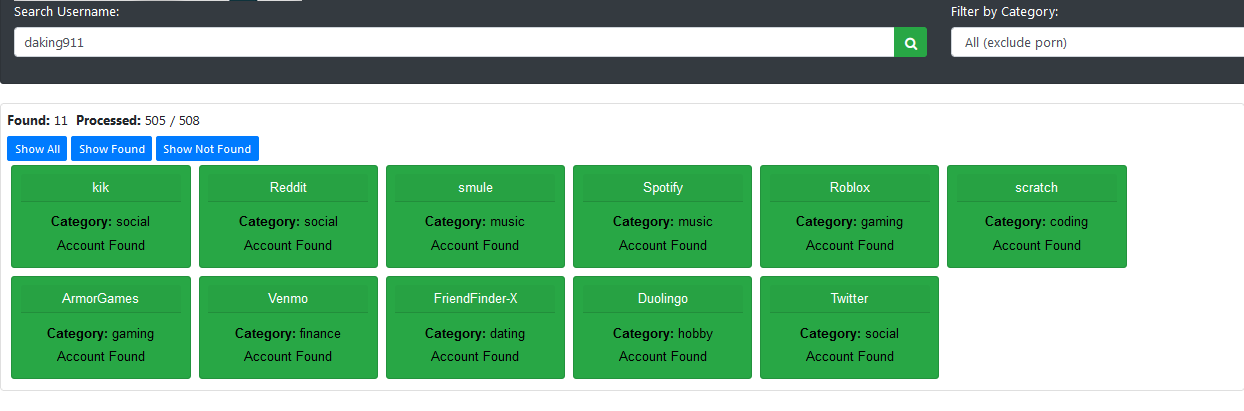Click the Search Username input field
The height and width of the screenshot is (411, 1244).
click(453, 43)
